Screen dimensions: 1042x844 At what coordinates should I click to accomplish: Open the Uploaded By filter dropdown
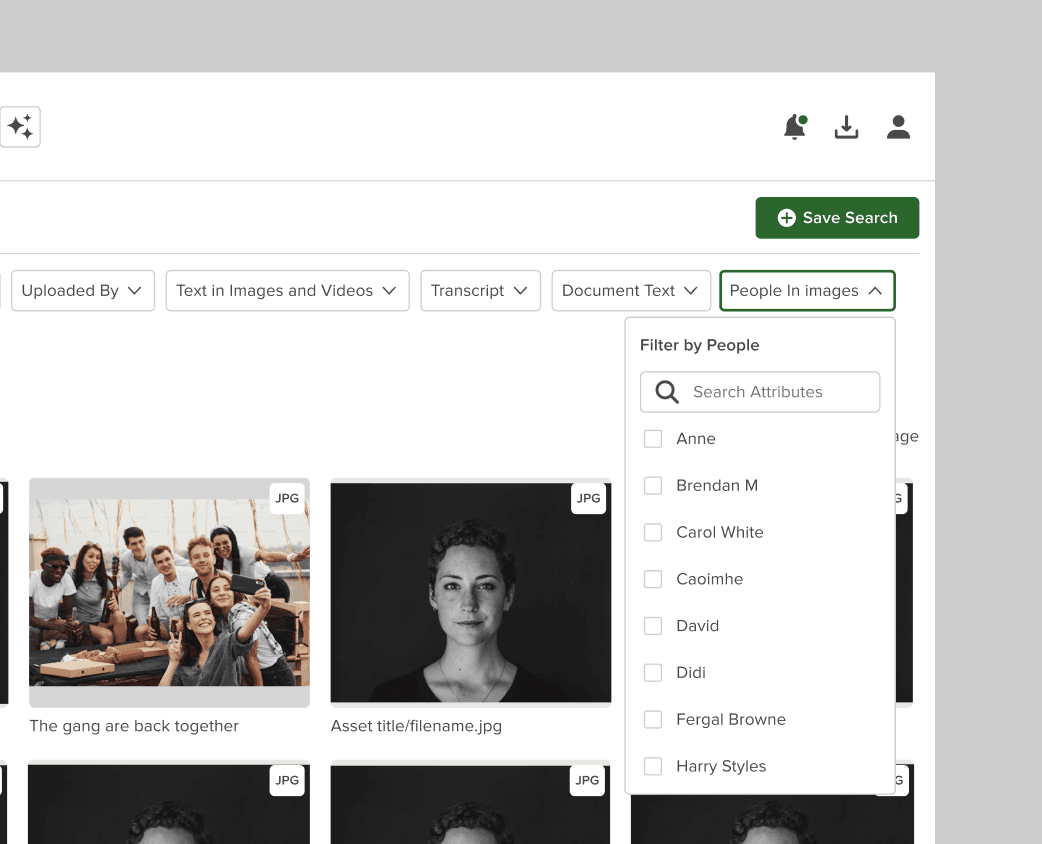tap(83, 290)
